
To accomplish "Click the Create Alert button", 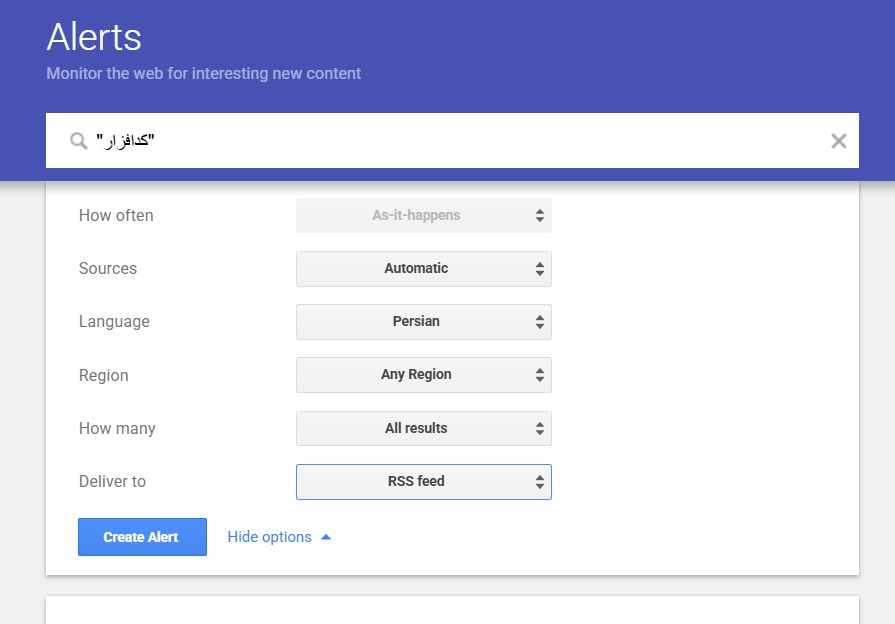I will pyautogui.click(x=142, y=537).
